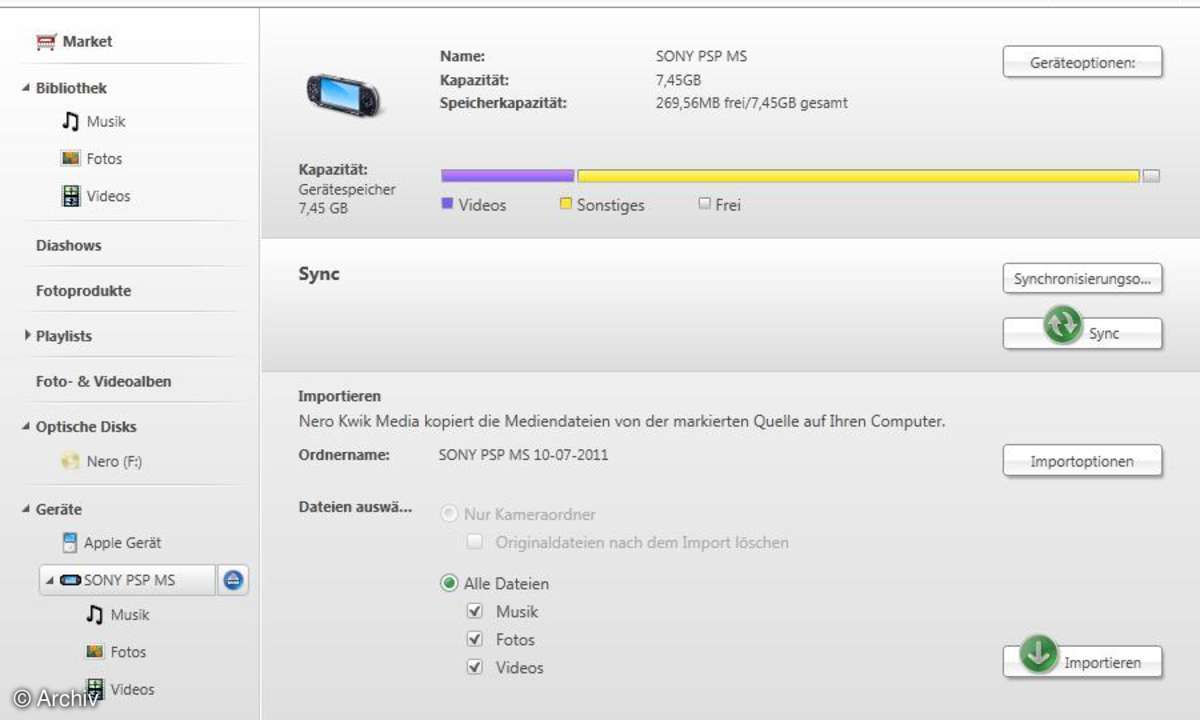Click the purple Videos capacity bar segment
Viewport: 1200px width, 720px height.
[x=507, y=176]
